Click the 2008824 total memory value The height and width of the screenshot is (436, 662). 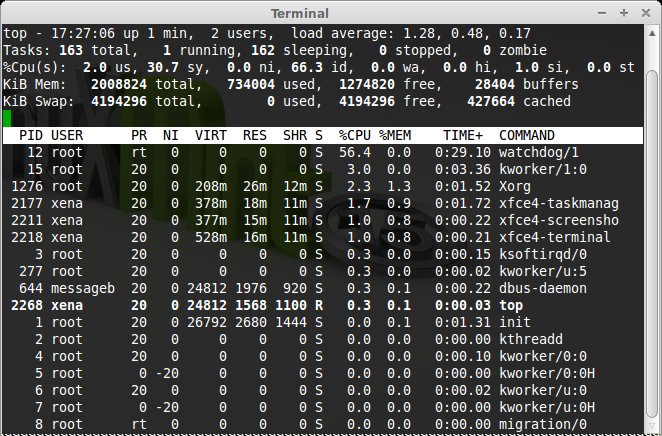coord(119,84)
